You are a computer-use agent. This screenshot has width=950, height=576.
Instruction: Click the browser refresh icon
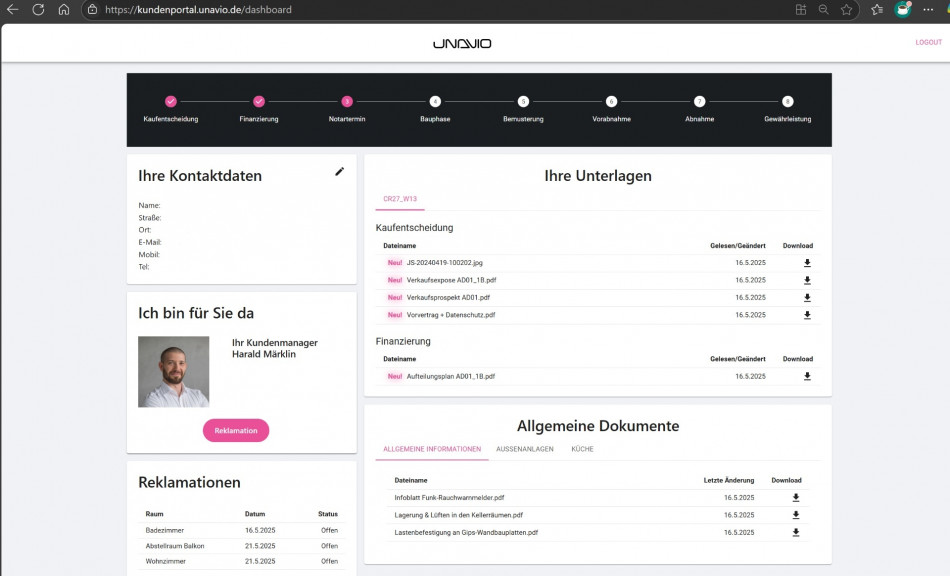37,10
